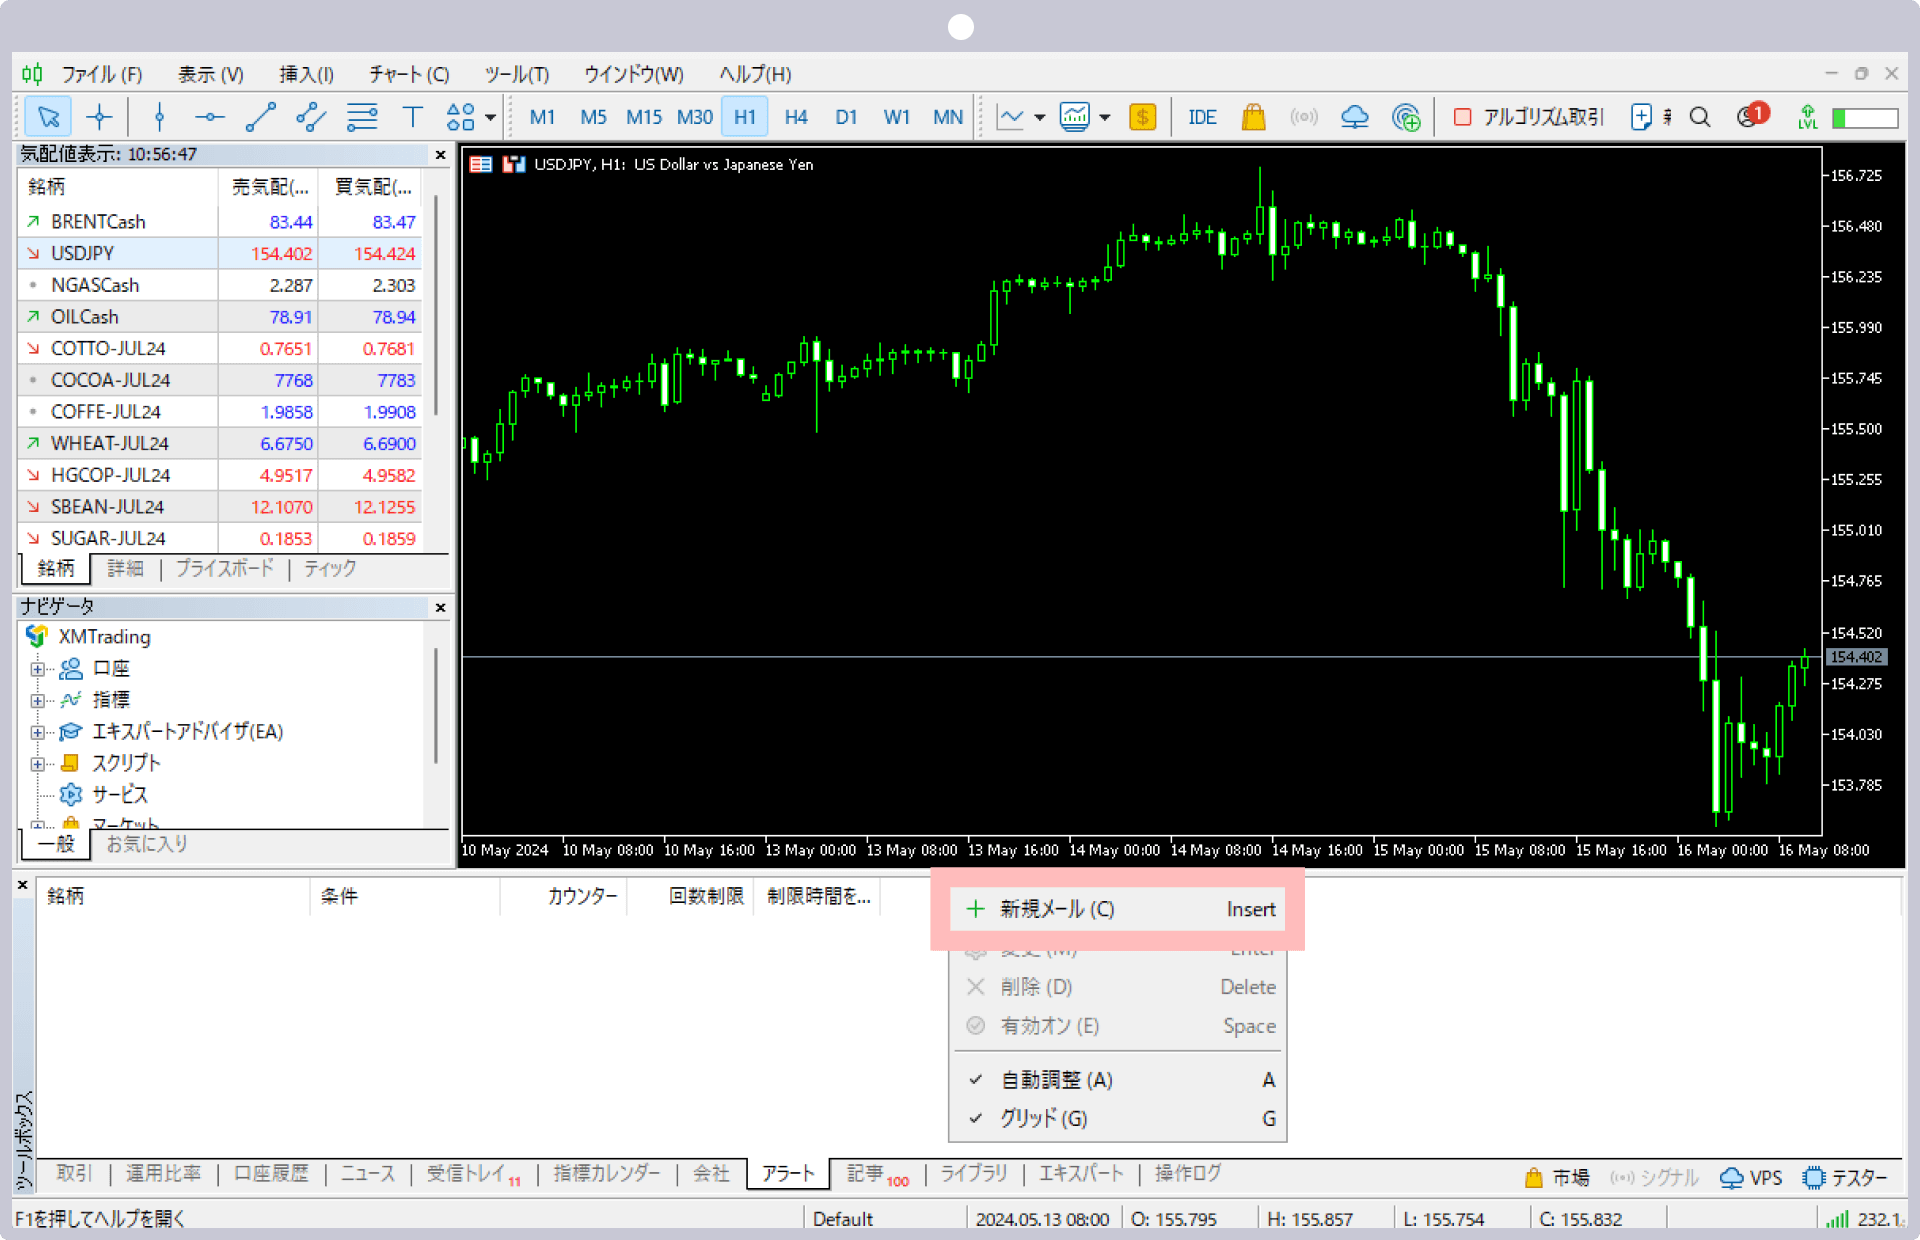Select the horizontal line tool
This screenshot has width=1920, height=1240.
click(210, 117)
